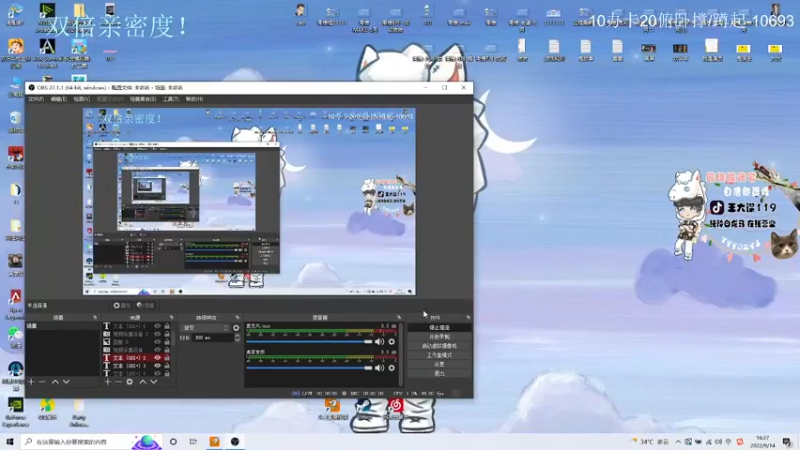Image resolution: width=800 pixels, height=450 pixels.
Task: Click the Windows taskbar search box
Action: (x=92, y=441)
